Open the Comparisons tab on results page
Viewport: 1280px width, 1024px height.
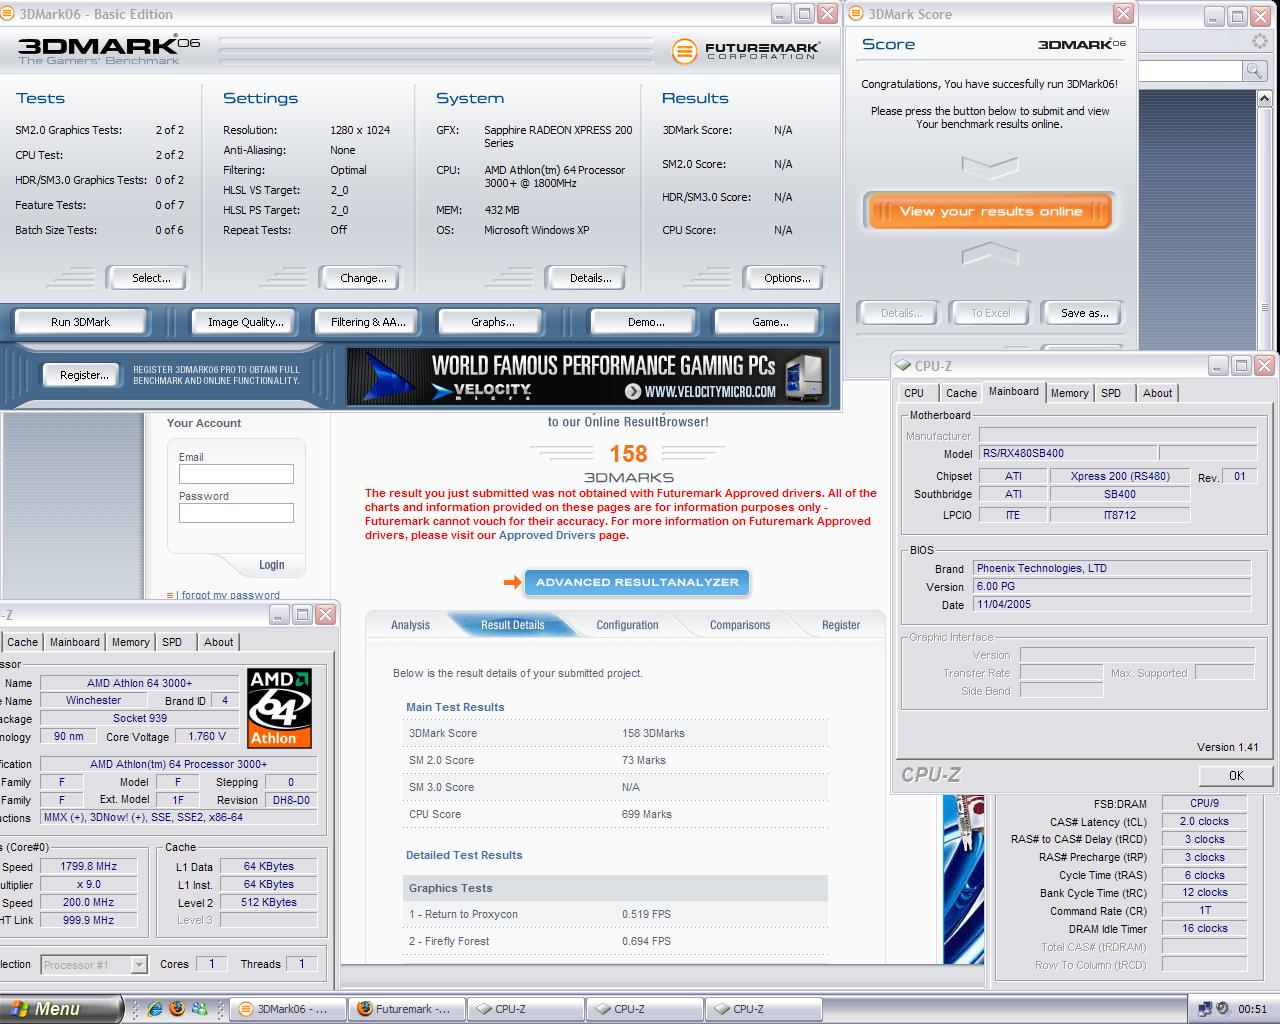point(740,625)
